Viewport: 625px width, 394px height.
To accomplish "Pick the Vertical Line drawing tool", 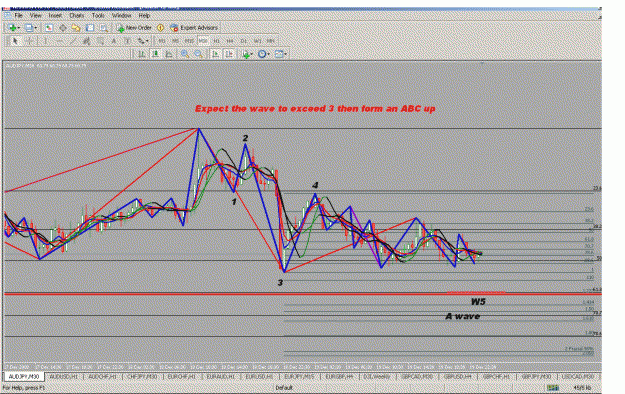I will tap(45, 41).
